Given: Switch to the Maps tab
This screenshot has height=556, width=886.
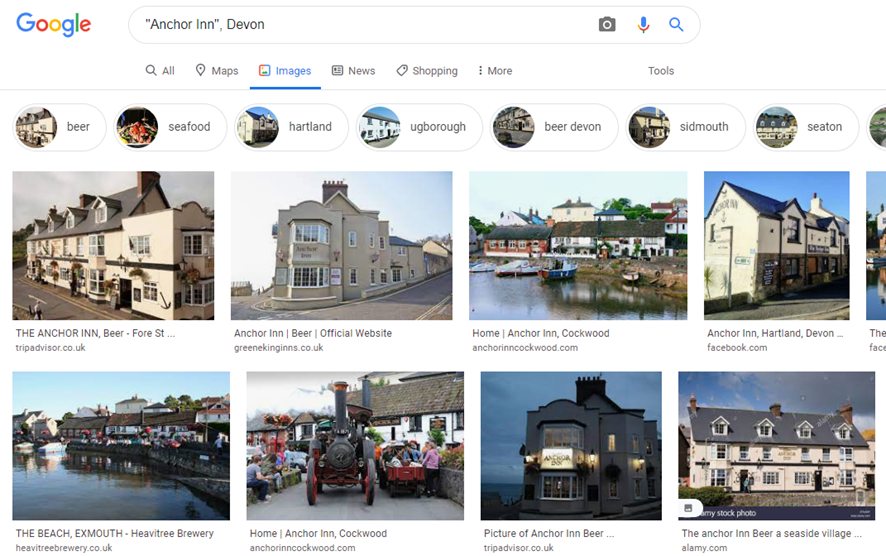Looking at the screenshot, I should coord(217,71).
